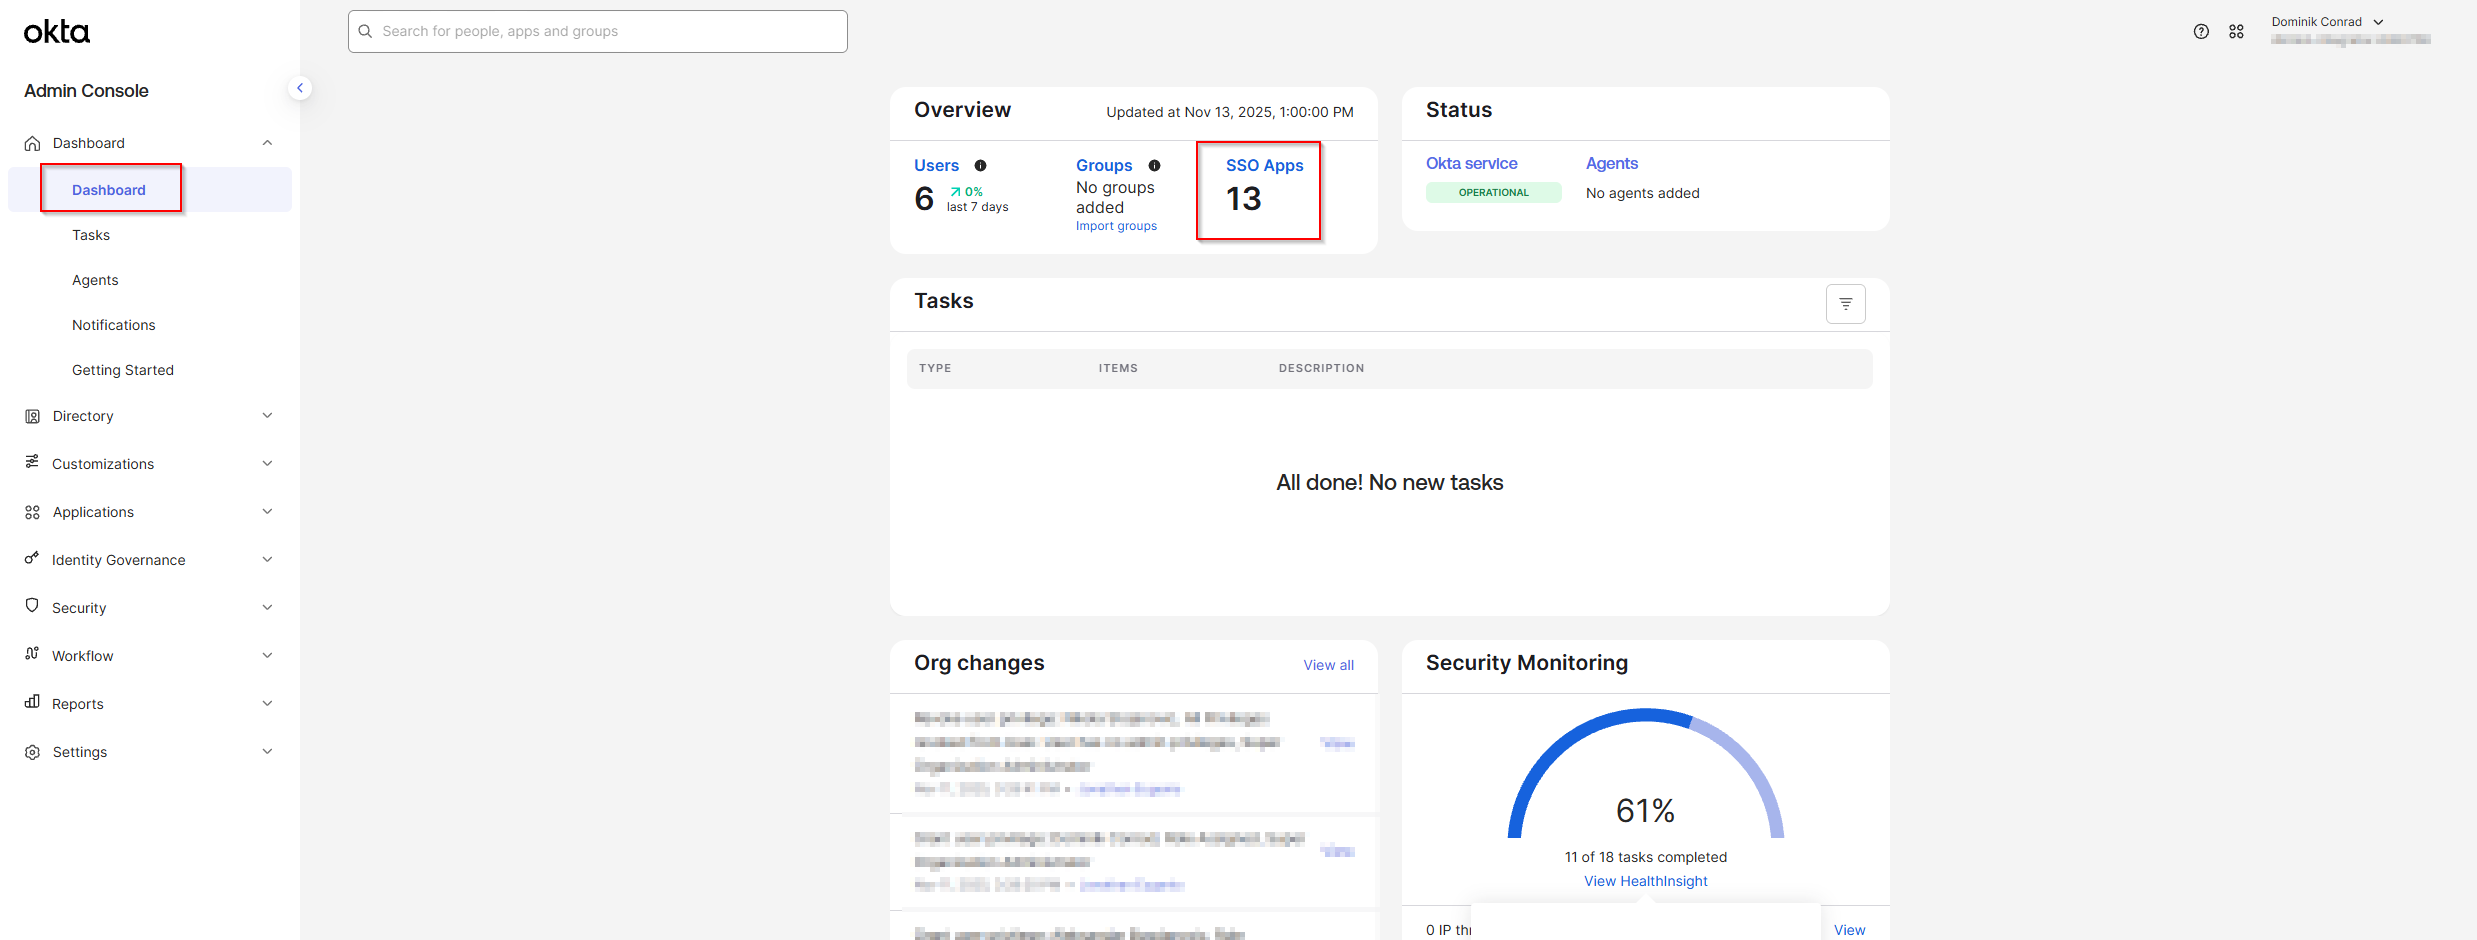Screen dimensions: 2477x940
Task: Collapse the Dashboard section chevron
Action: (267, 143)
